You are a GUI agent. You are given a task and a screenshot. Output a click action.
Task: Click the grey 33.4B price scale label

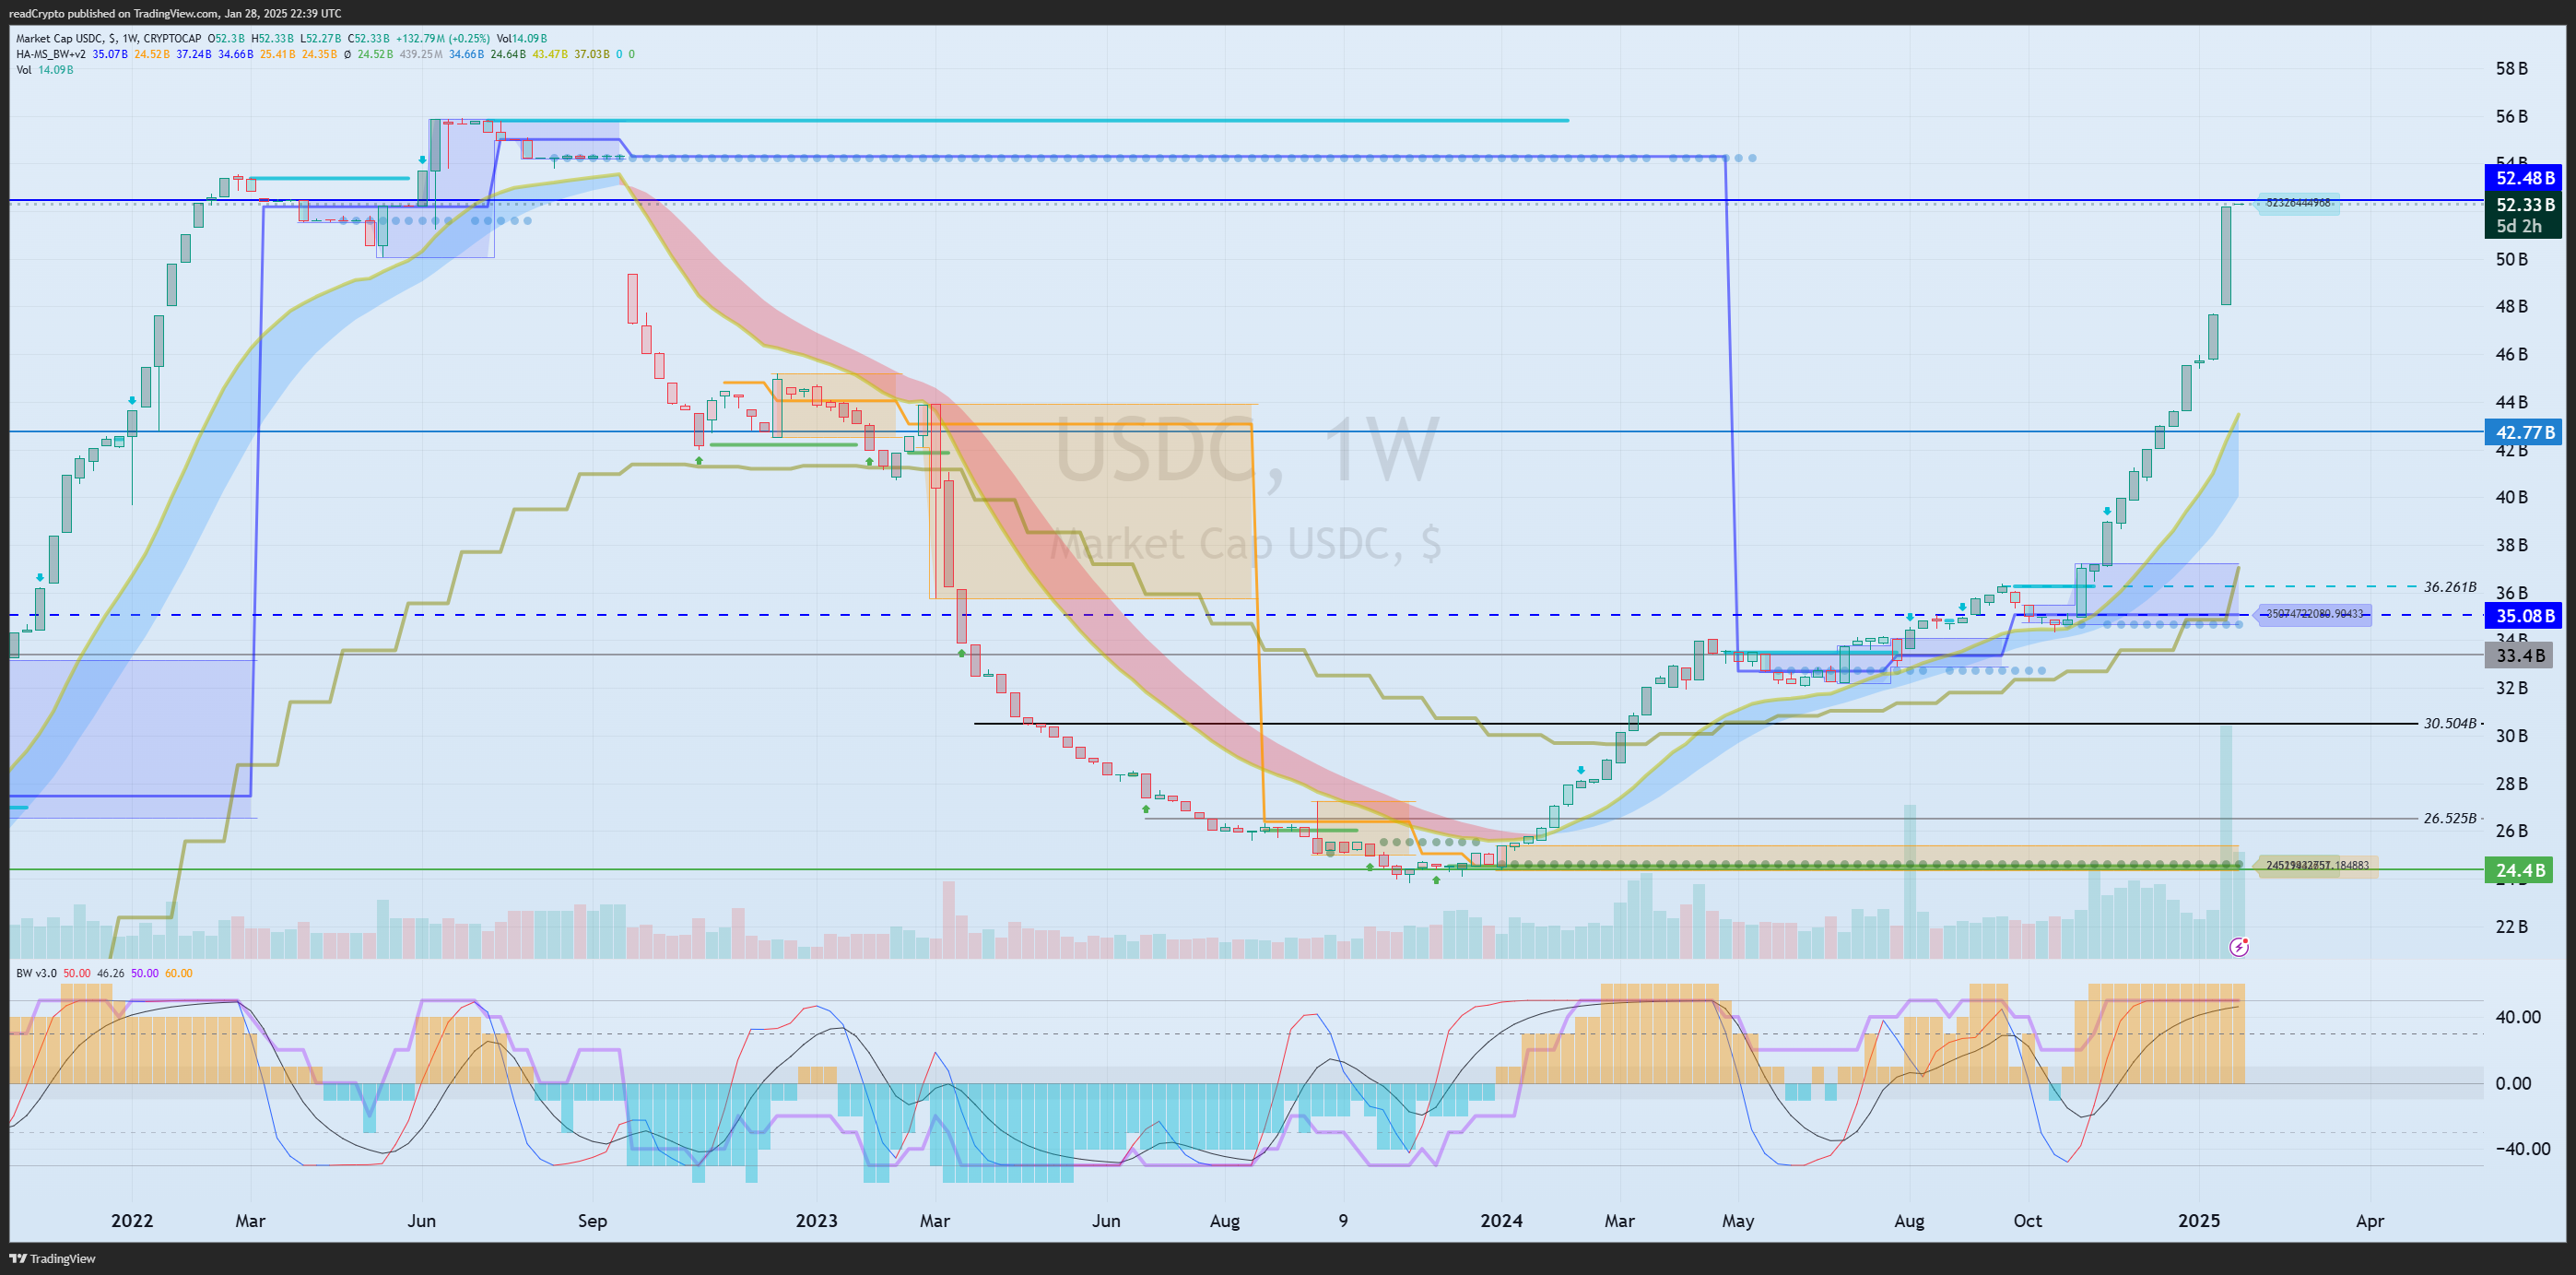(x=2520, y=655)
